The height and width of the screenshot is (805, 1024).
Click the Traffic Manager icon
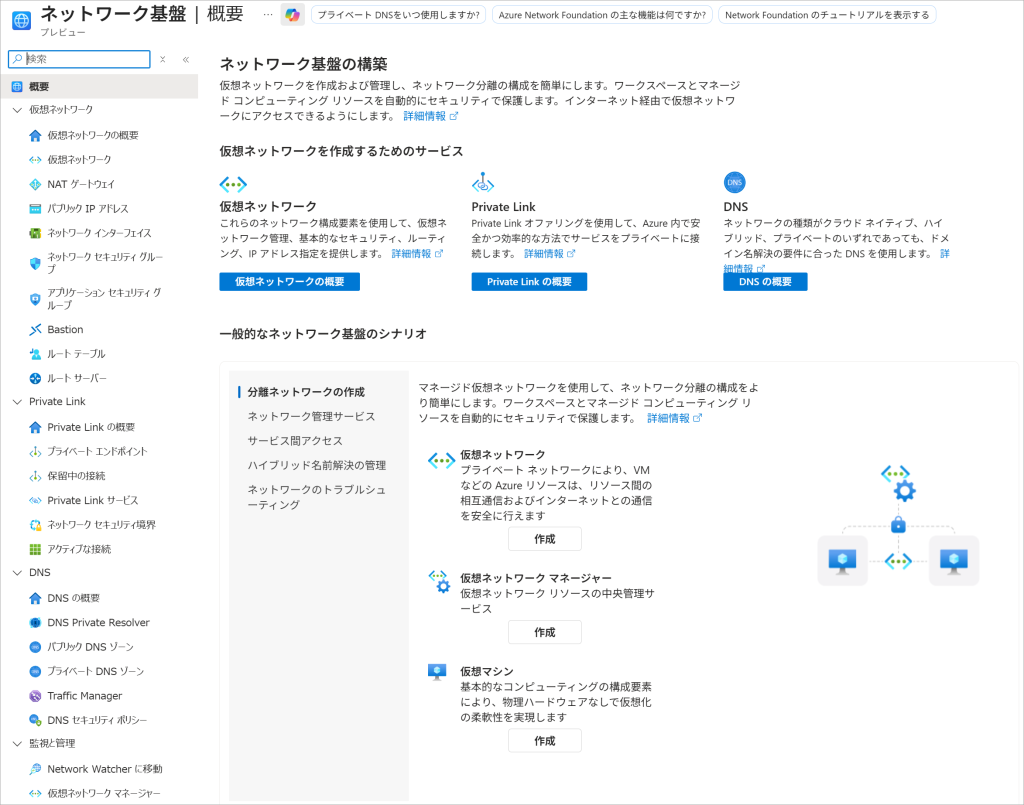coord(35,696)
